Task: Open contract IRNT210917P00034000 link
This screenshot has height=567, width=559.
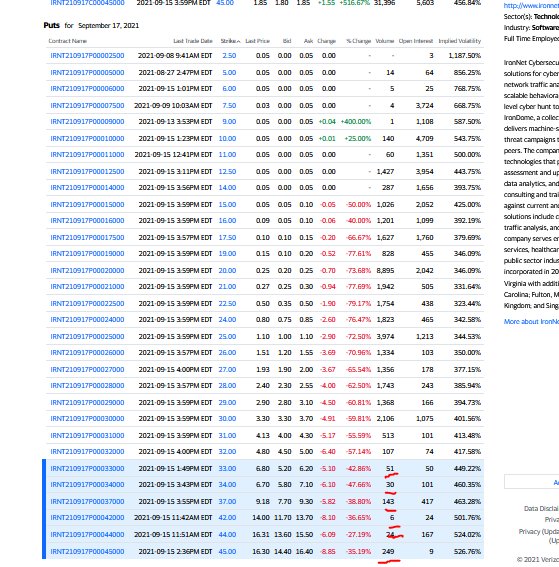Action: click(87, 485)
